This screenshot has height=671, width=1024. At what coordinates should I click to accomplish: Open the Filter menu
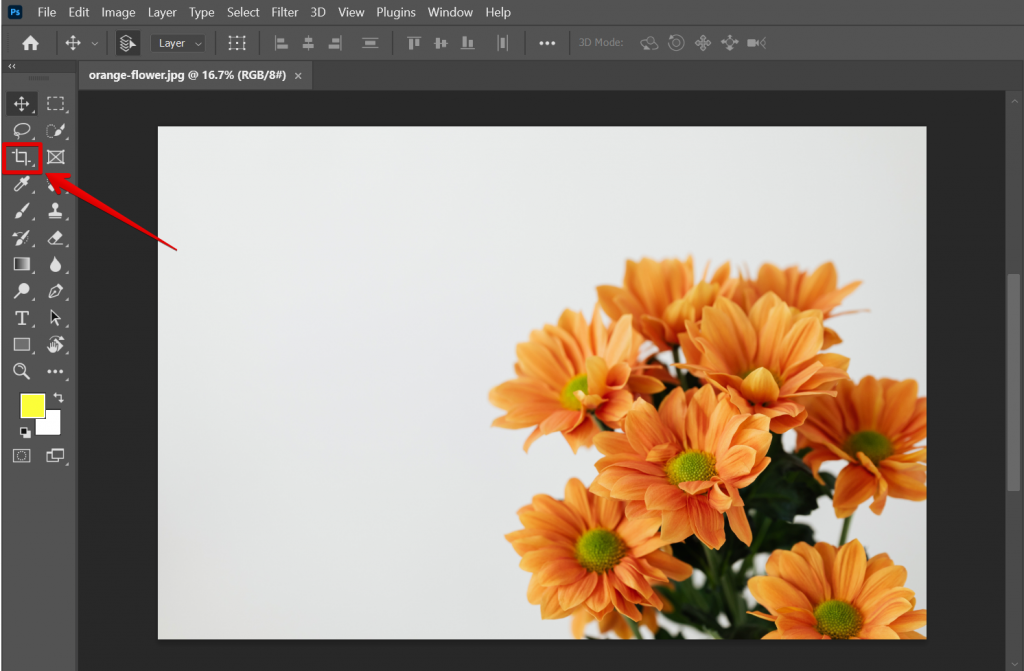coord(285,12)
